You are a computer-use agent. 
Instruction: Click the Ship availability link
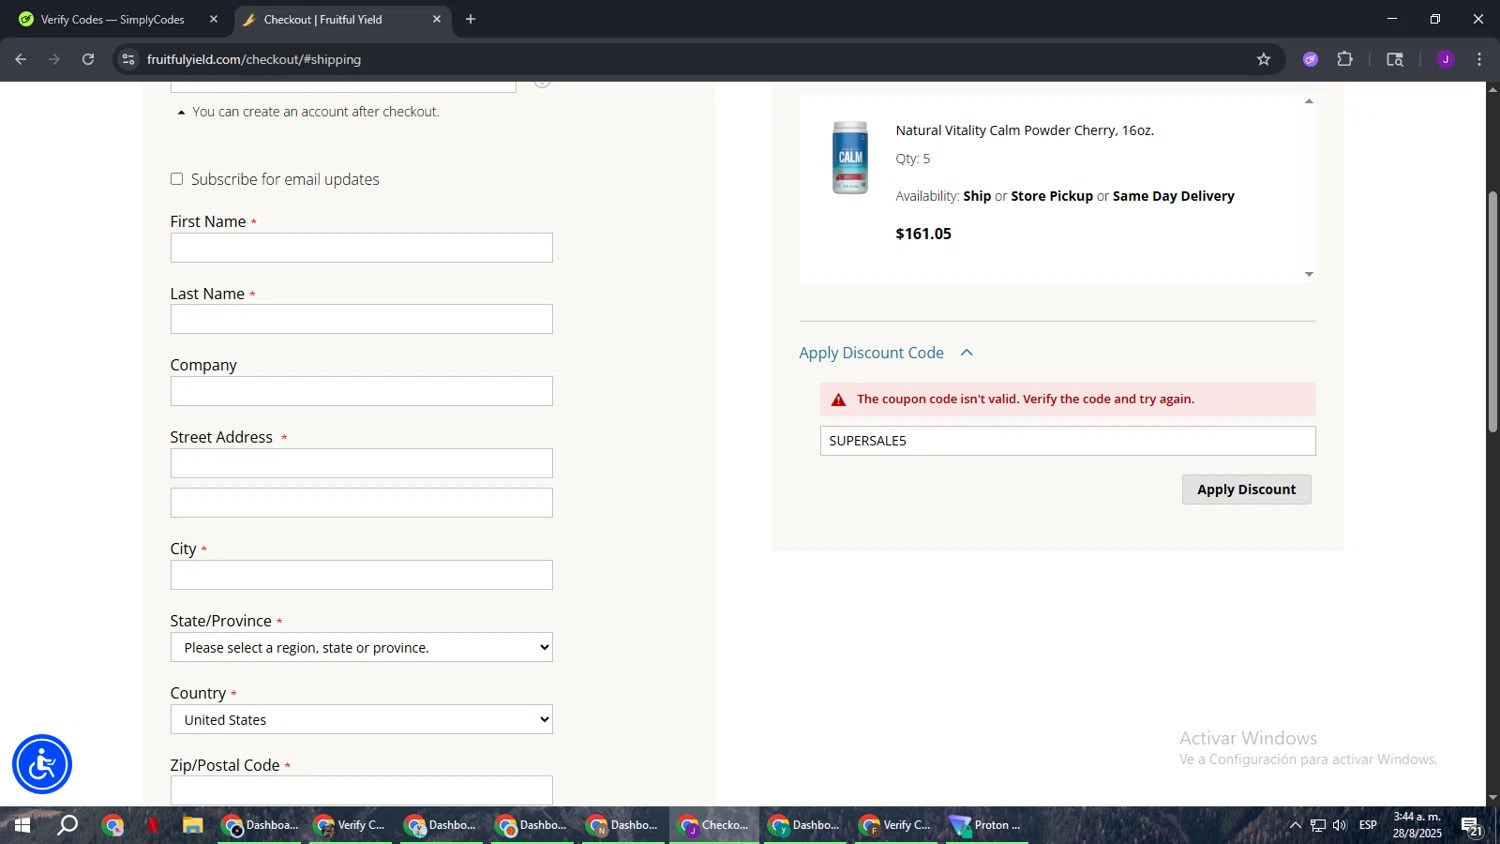[977, 196]
